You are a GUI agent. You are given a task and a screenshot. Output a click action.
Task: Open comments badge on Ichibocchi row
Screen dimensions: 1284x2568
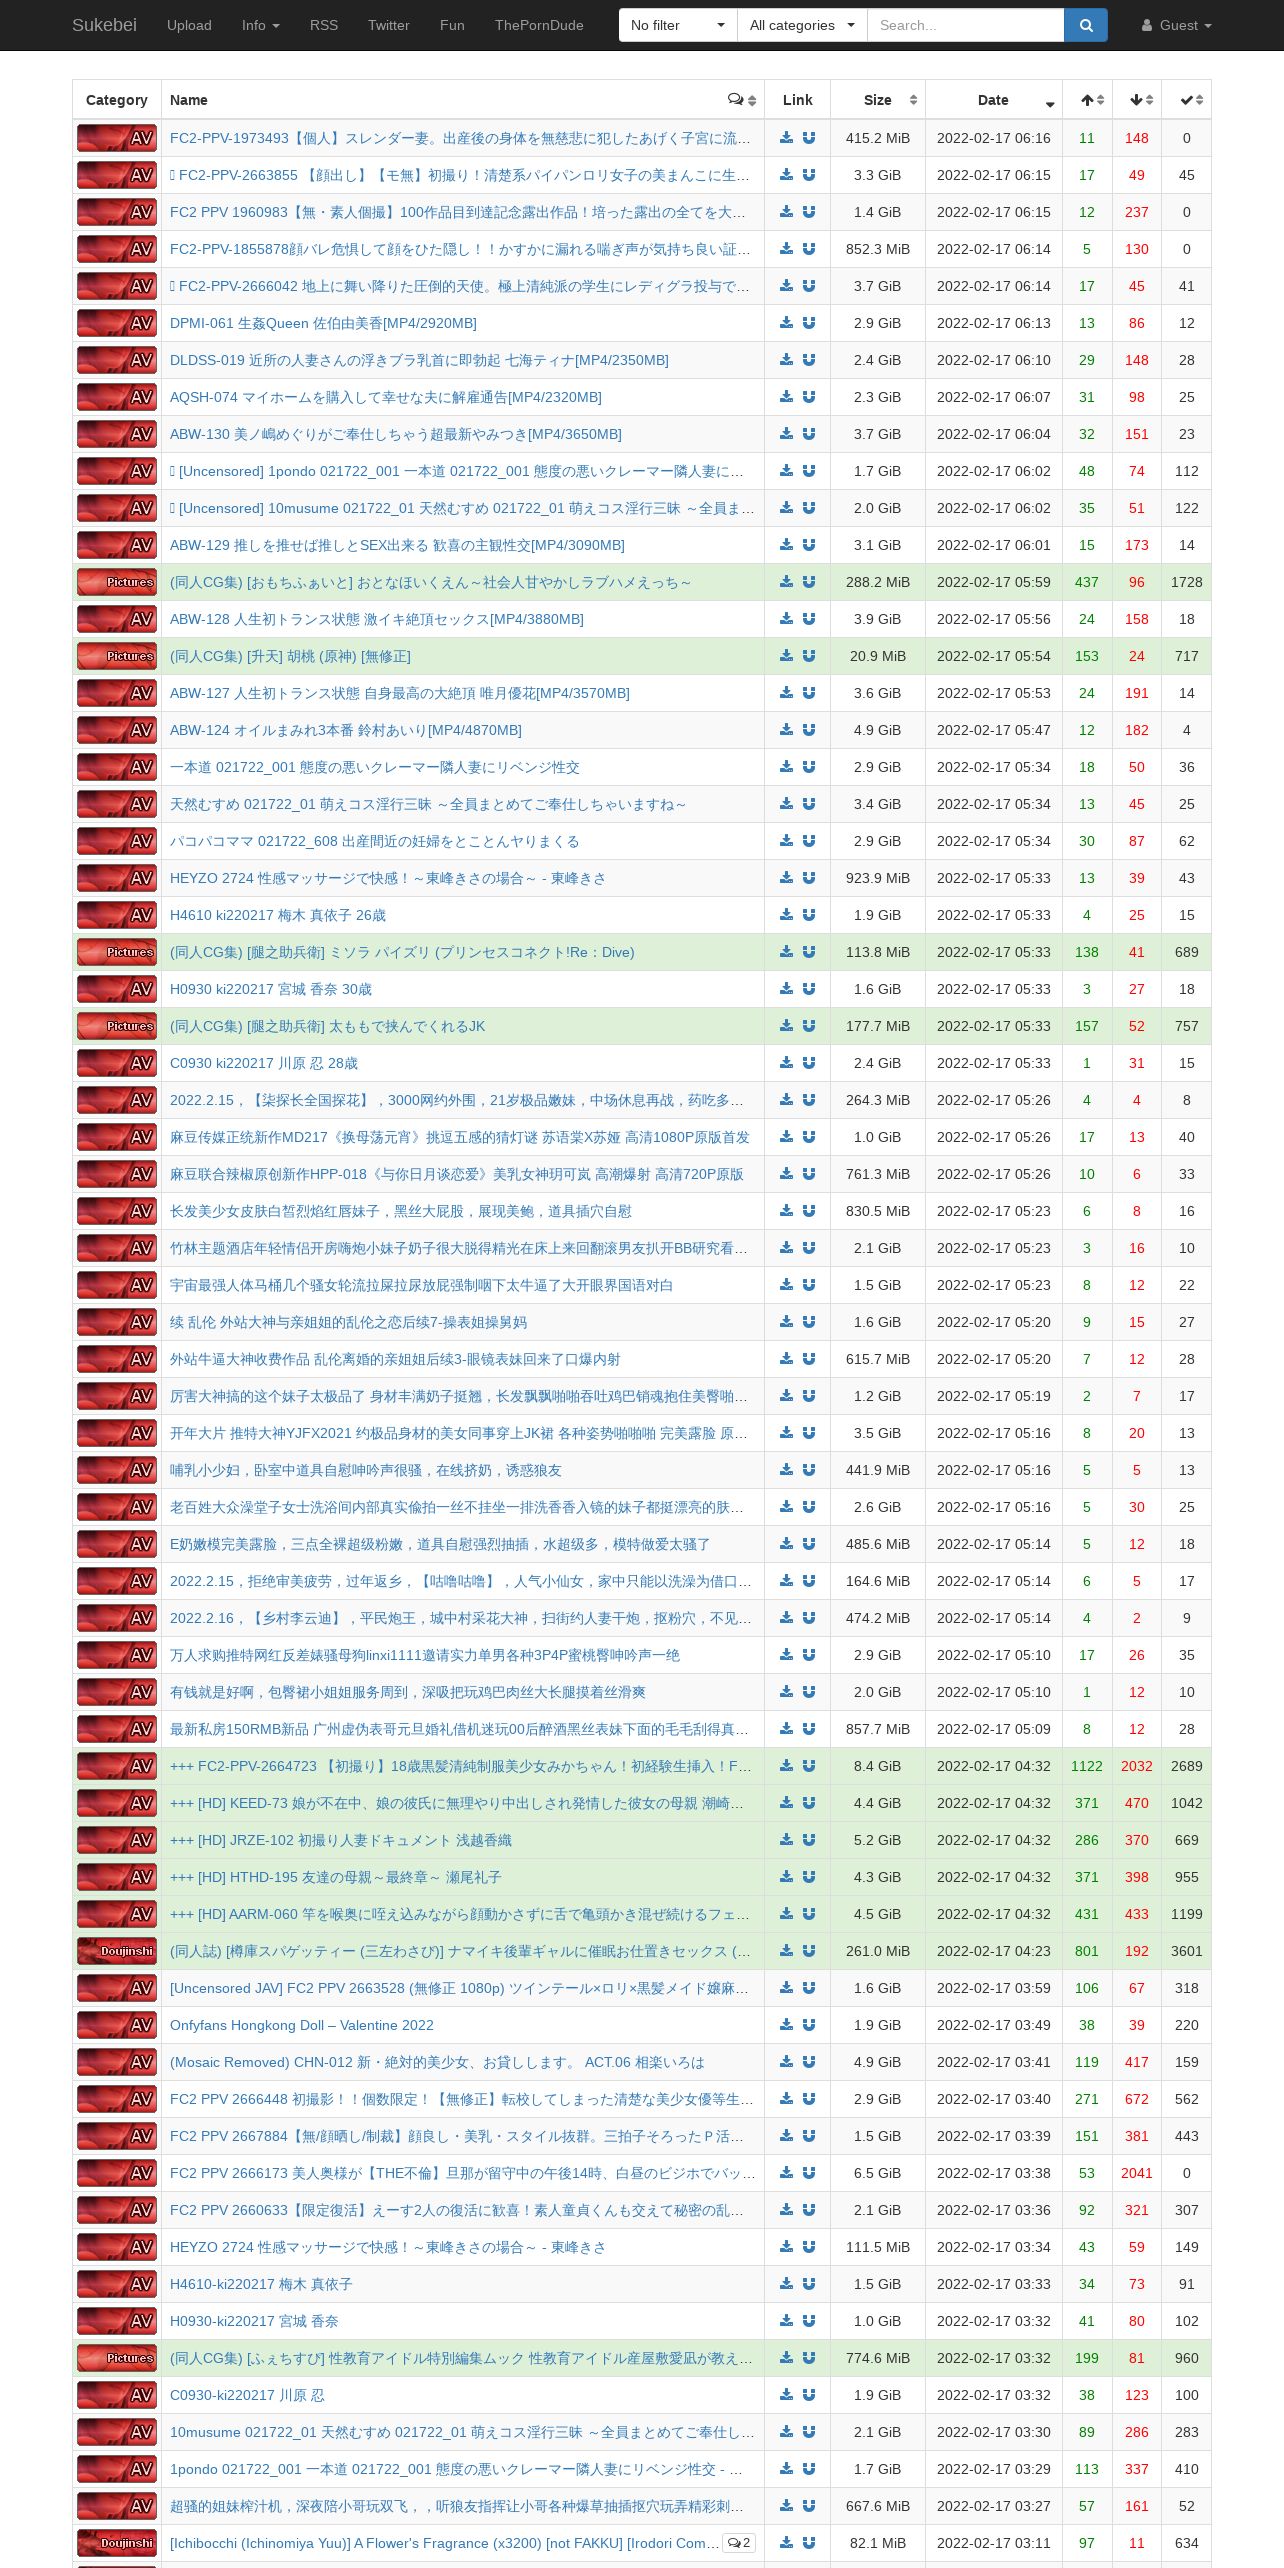point(739,2543)
